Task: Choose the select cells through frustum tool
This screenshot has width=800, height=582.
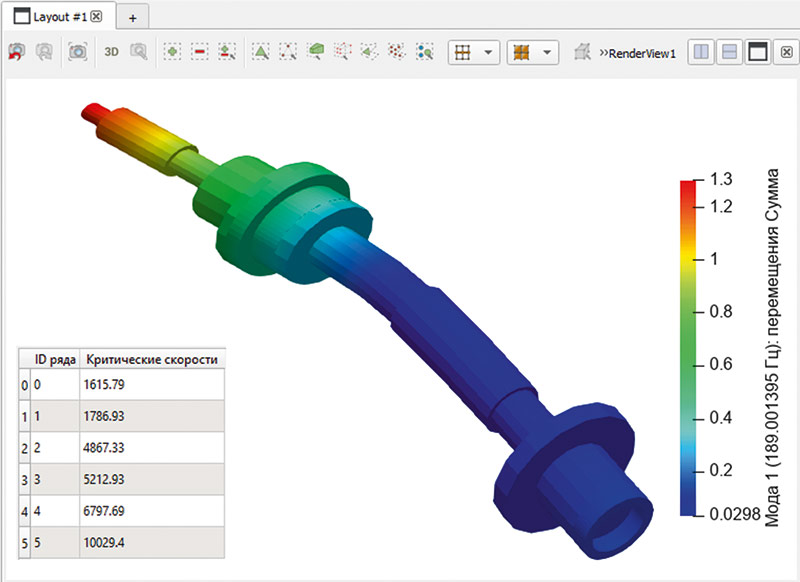Action: point(316,53)
